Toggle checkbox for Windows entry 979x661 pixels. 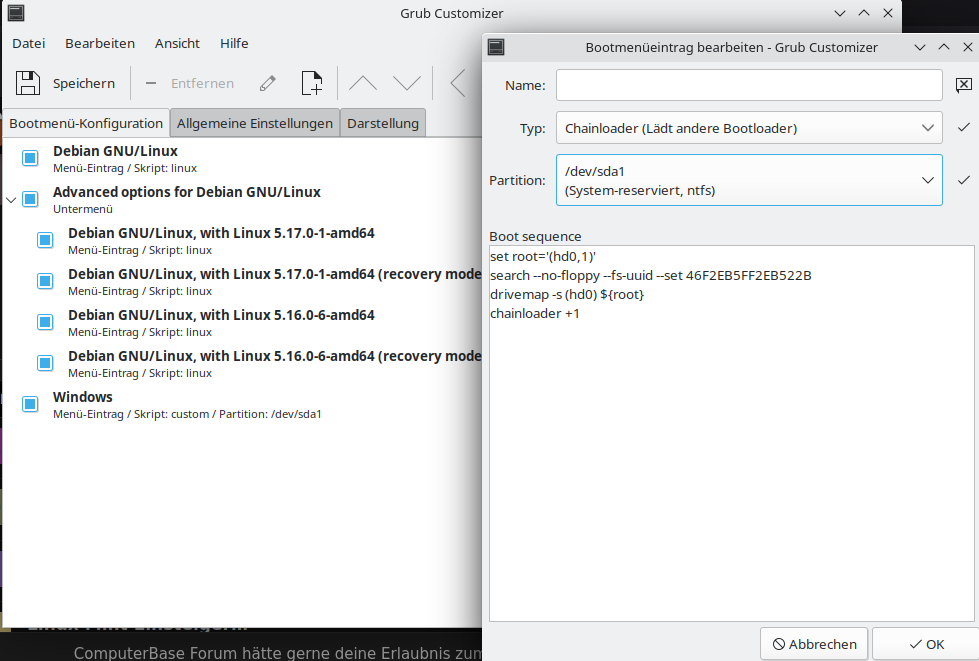tap(30, 404)
